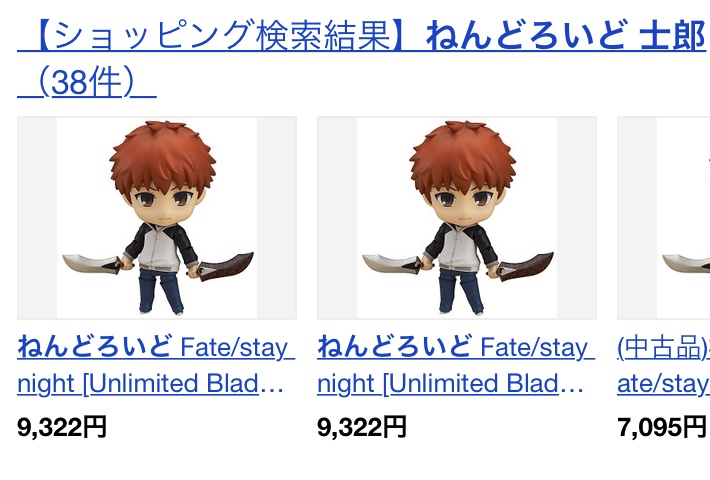Click second product's 'night [Unlimited Blad…' text line
The width and height of the screenshot is (710, 480).
[451, 384]
